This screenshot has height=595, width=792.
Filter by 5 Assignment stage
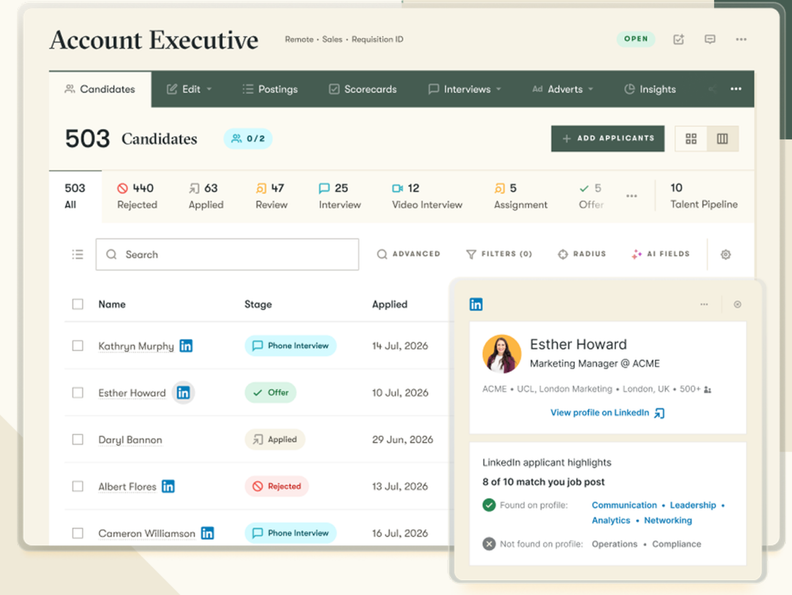coord(520,196)
